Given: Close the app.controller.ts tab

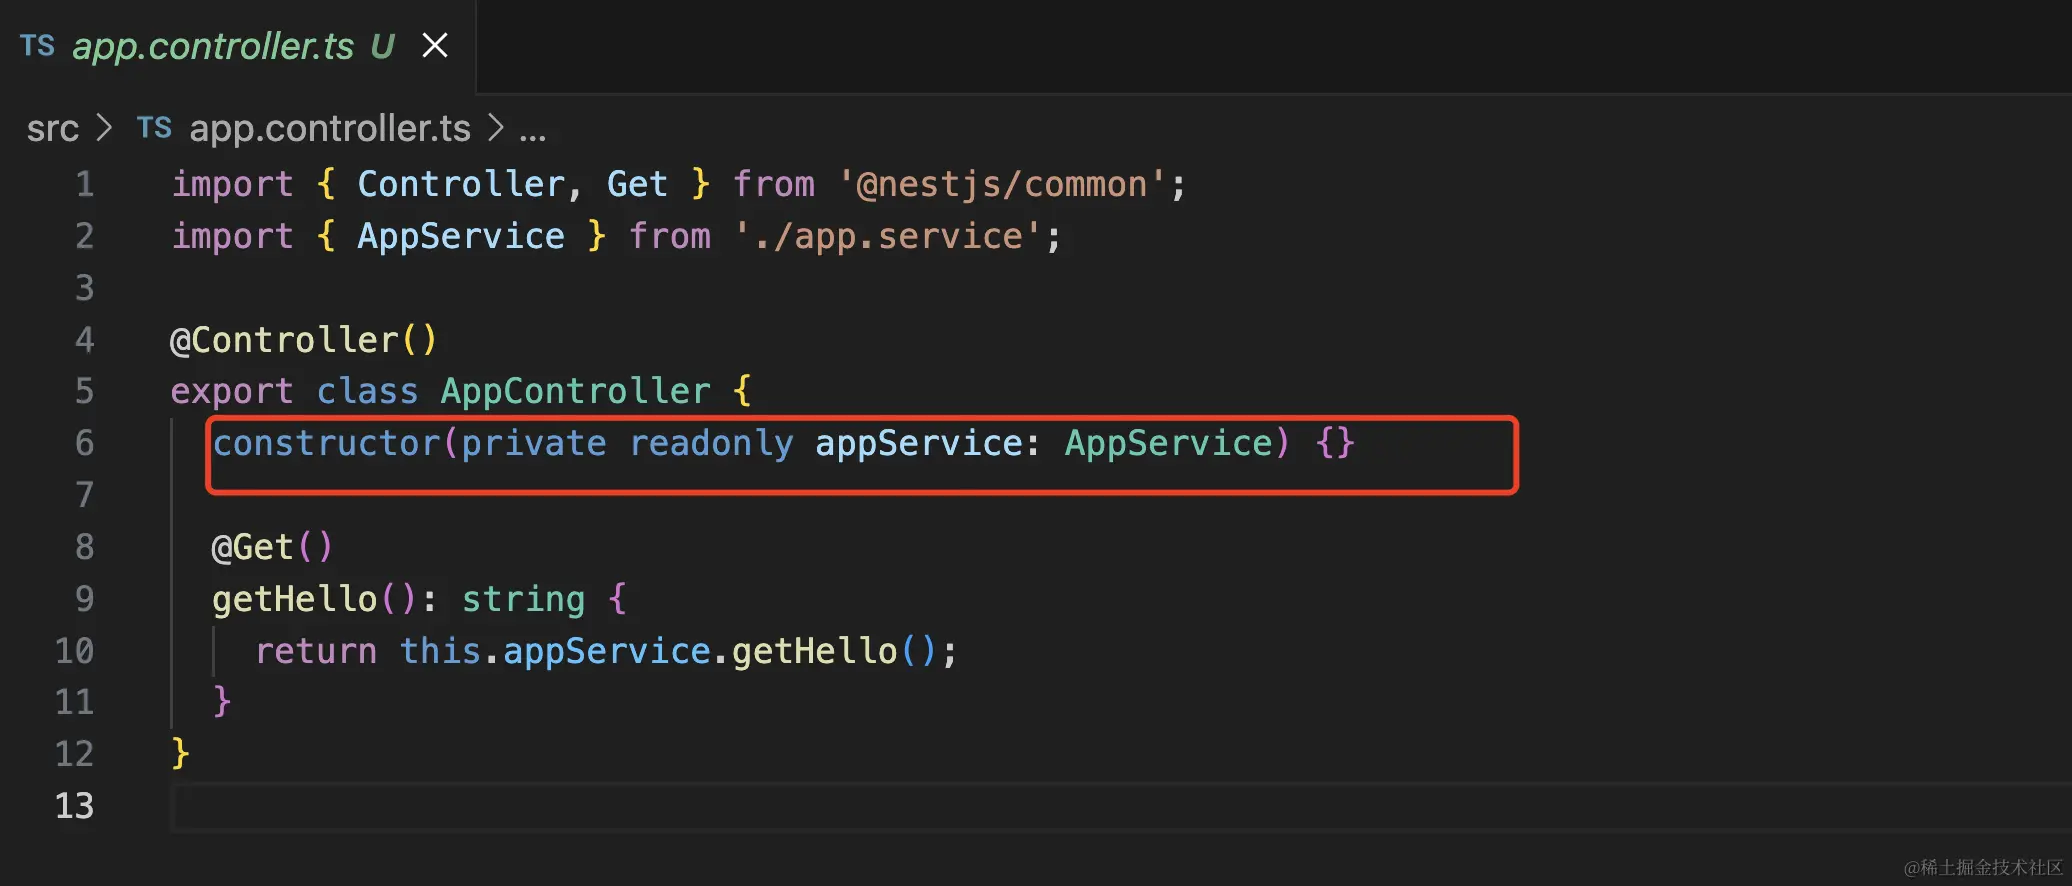Looking at the screenshot, I should click(435, 46).
